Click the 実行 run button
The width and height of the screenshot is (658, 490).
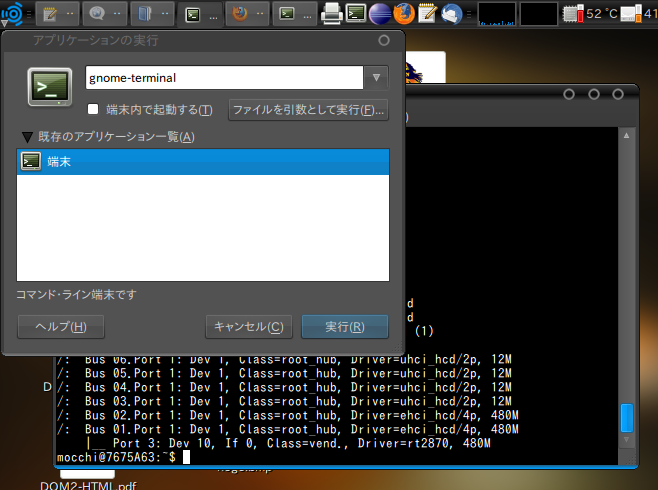click(345, 327)
